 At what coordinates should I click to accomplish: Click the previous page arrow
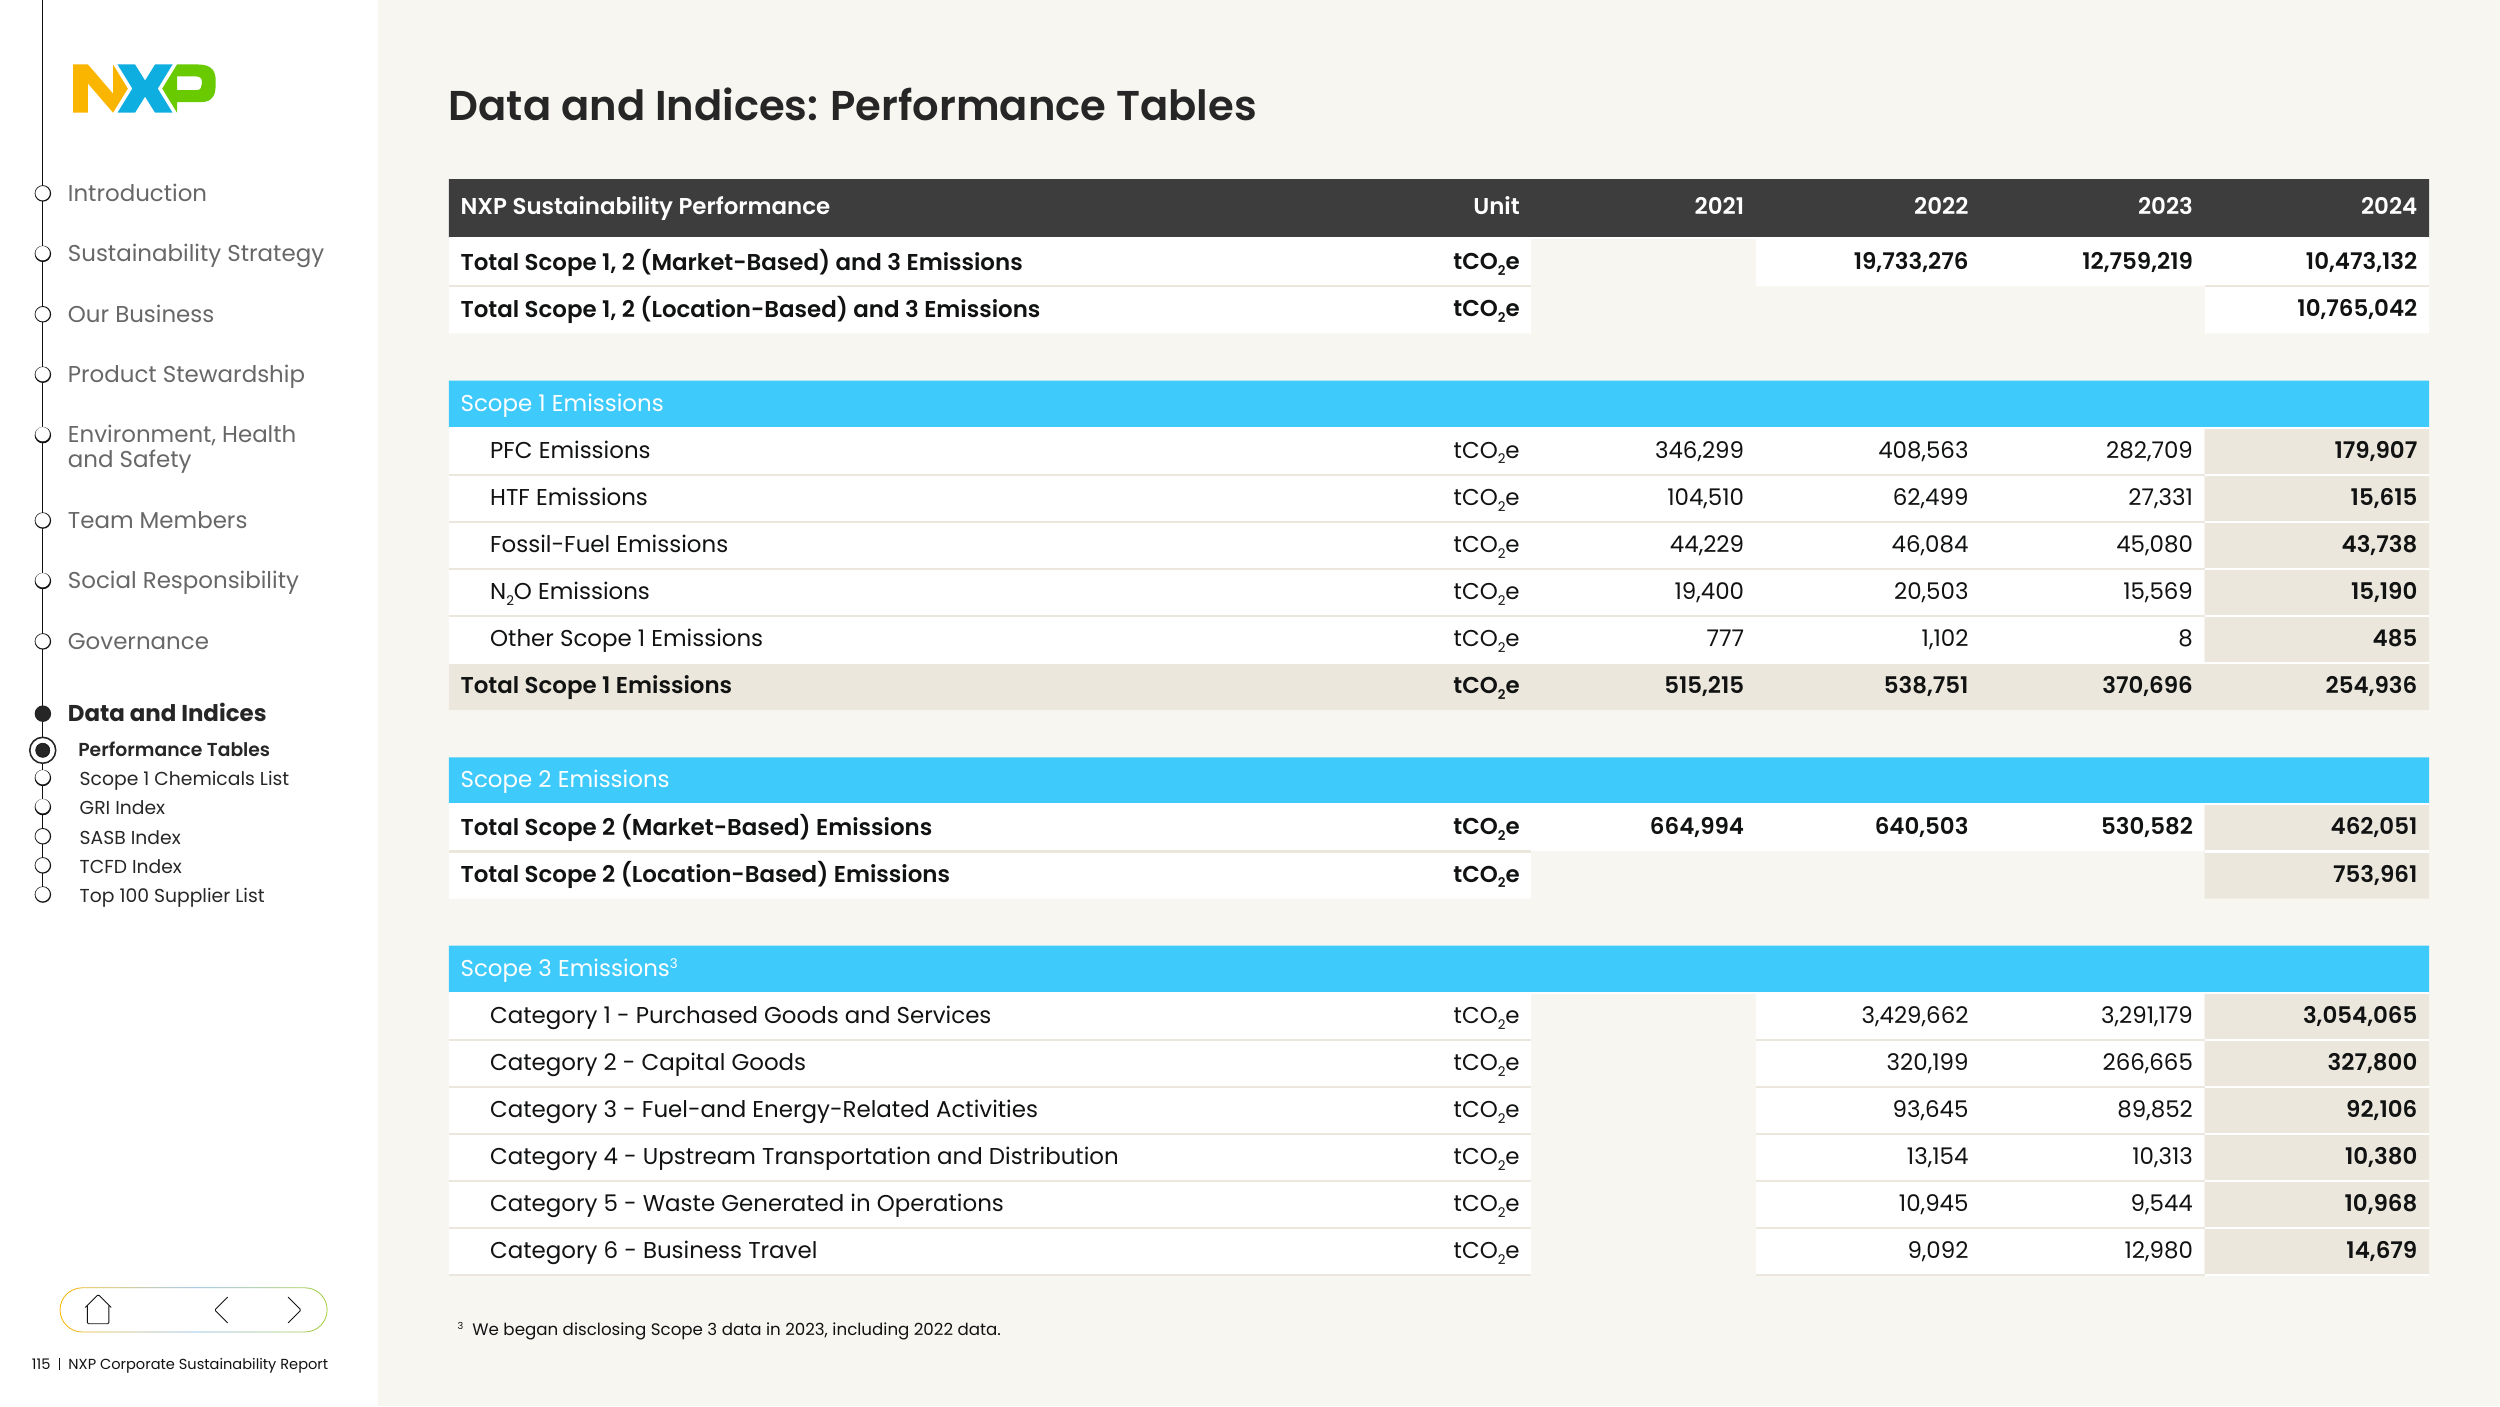point(222,1309)
